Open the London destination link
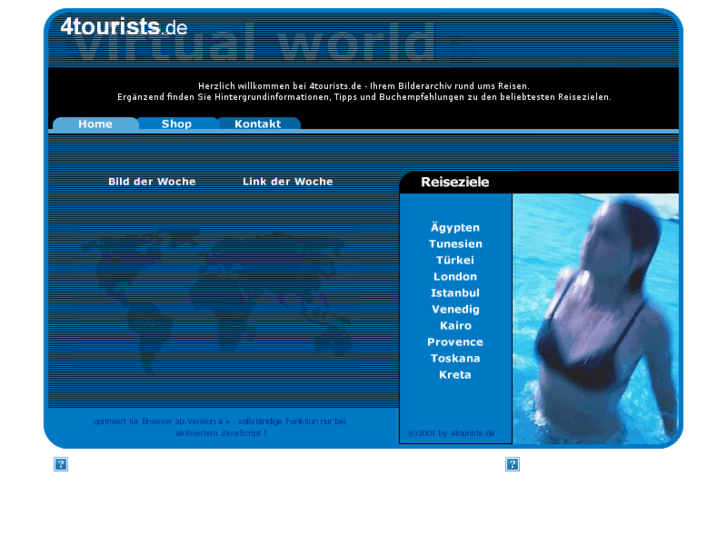 [x=455, y=276]
